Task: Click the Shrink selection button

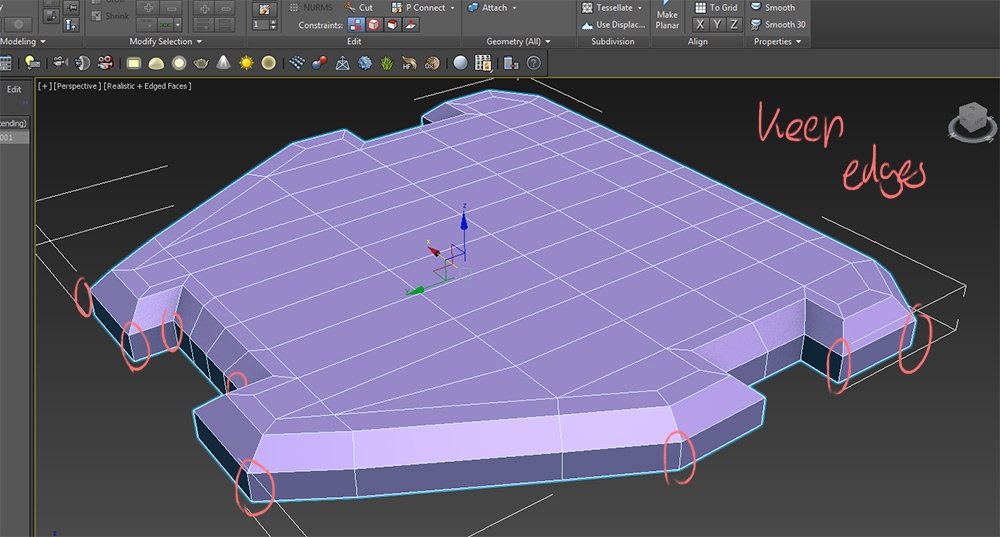Action: pyautogui.click(x=110, y=16)
